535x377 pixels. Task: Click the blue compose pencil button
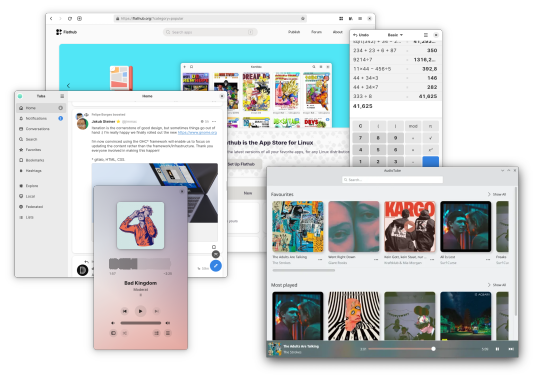(x=215, y=266)
